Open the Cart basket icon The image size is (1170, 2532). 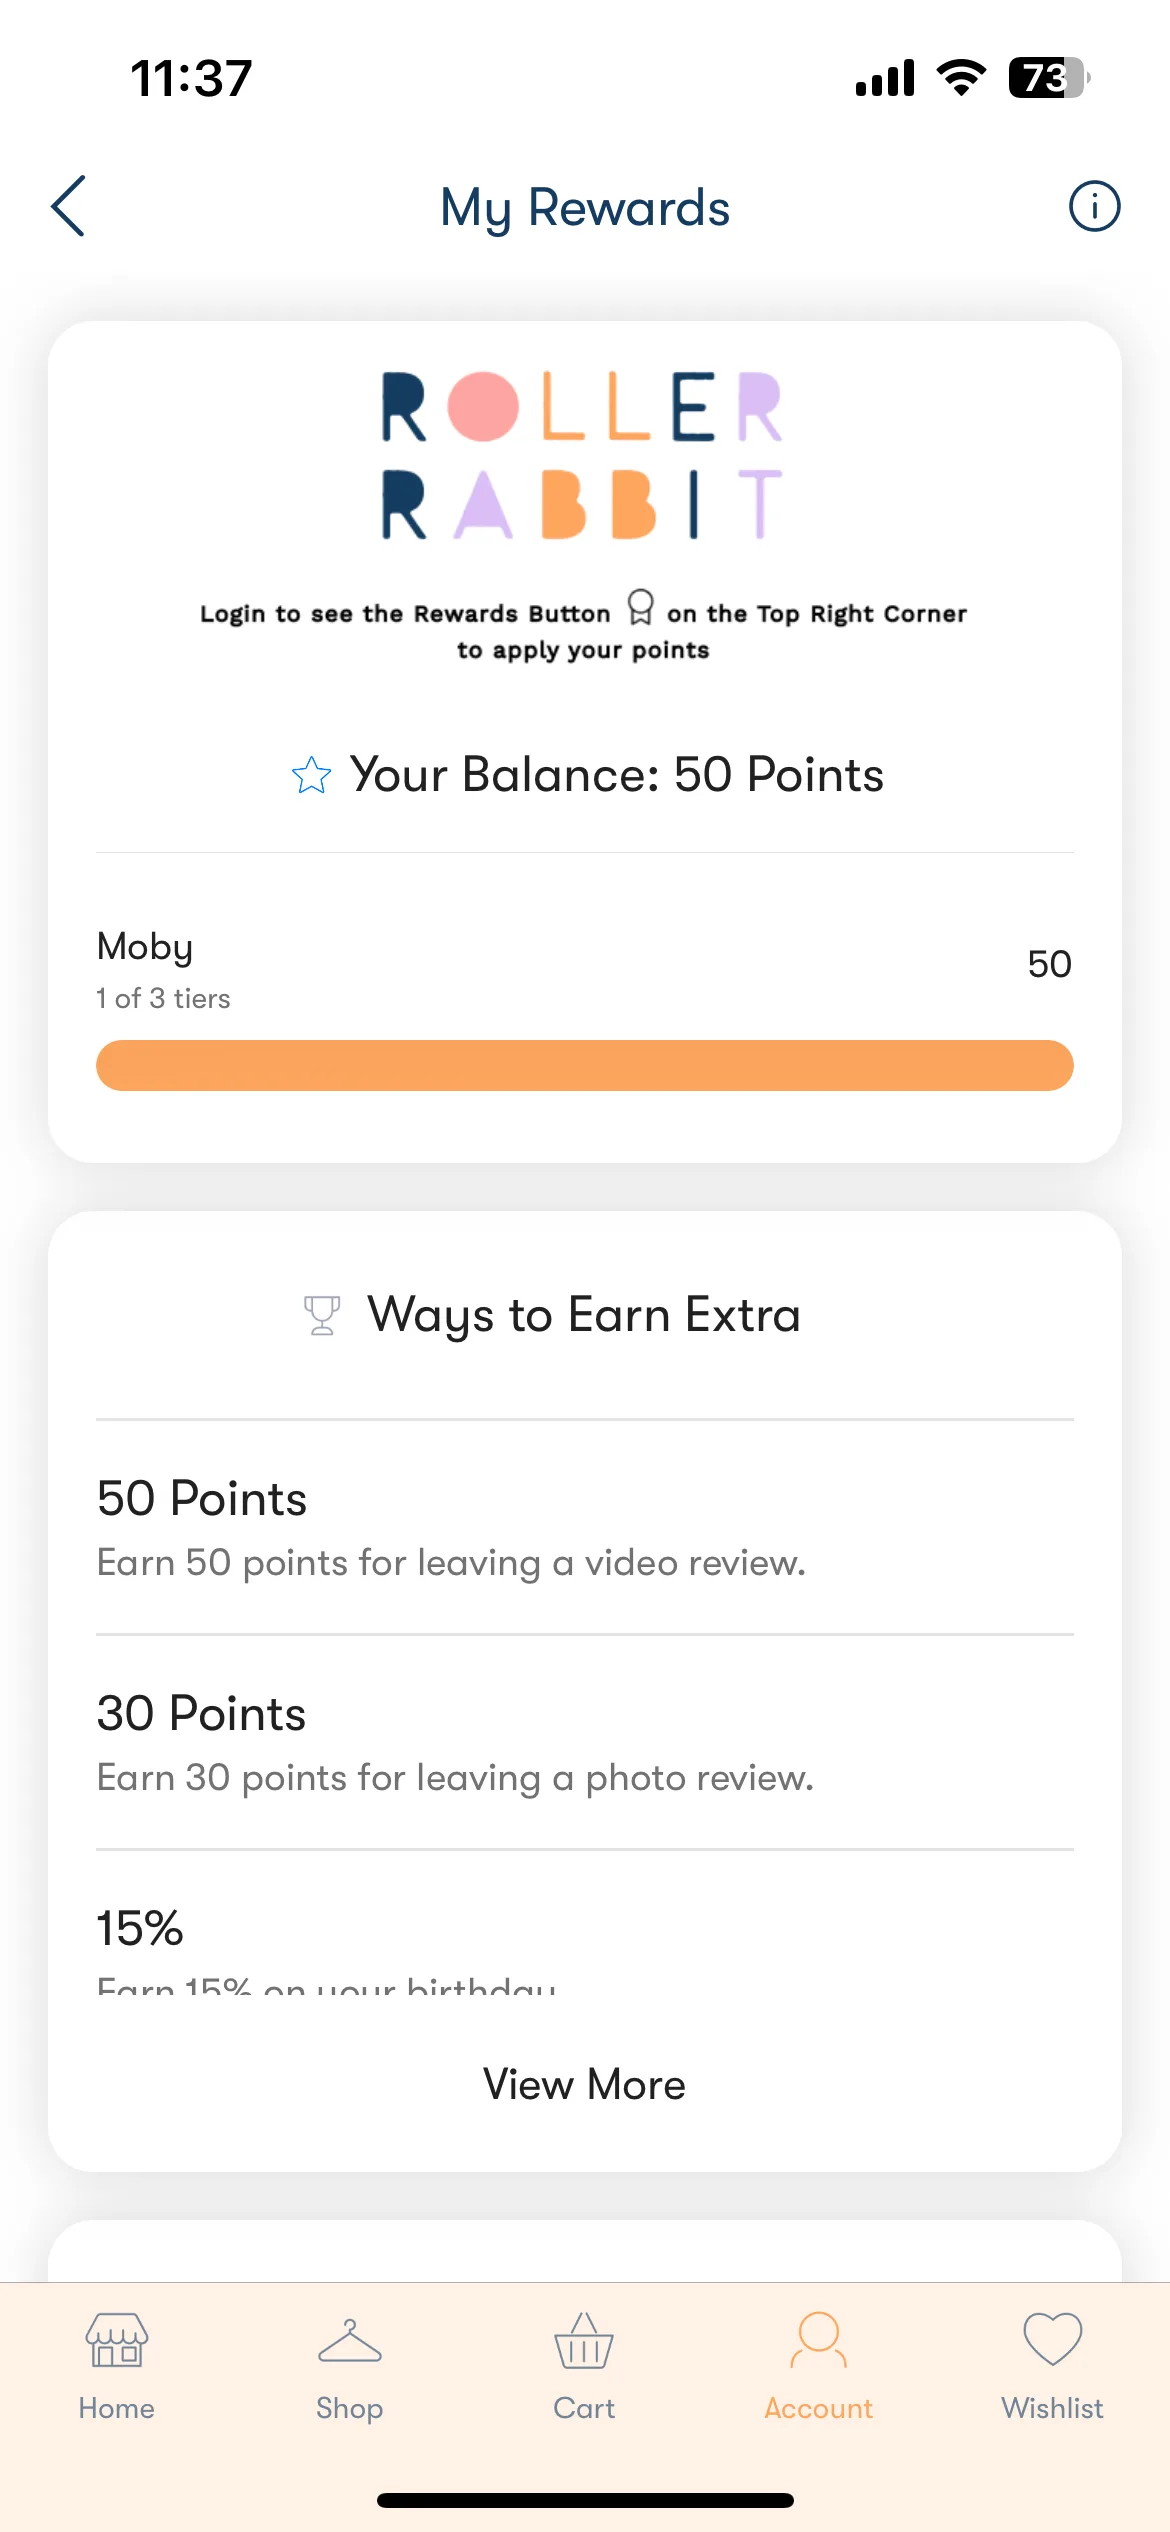point(584,2340)
